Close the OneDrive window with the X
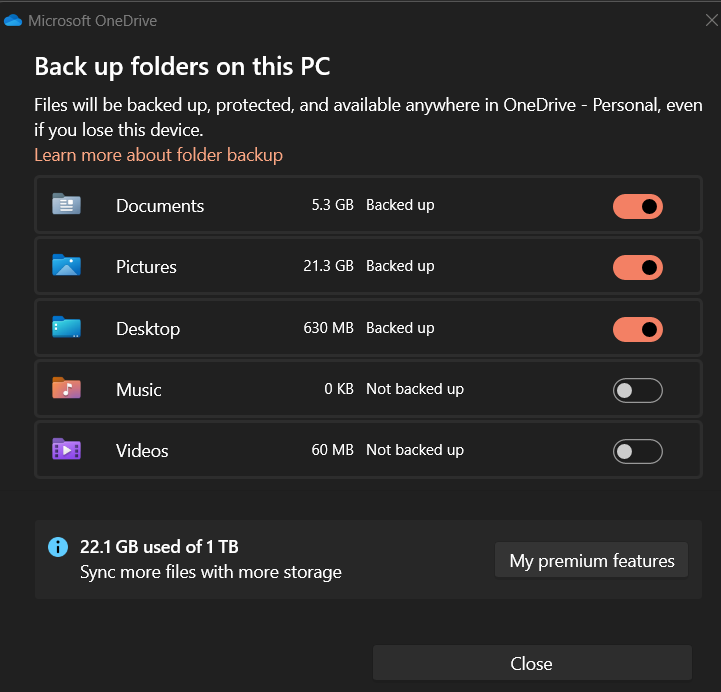 point(712,20)
